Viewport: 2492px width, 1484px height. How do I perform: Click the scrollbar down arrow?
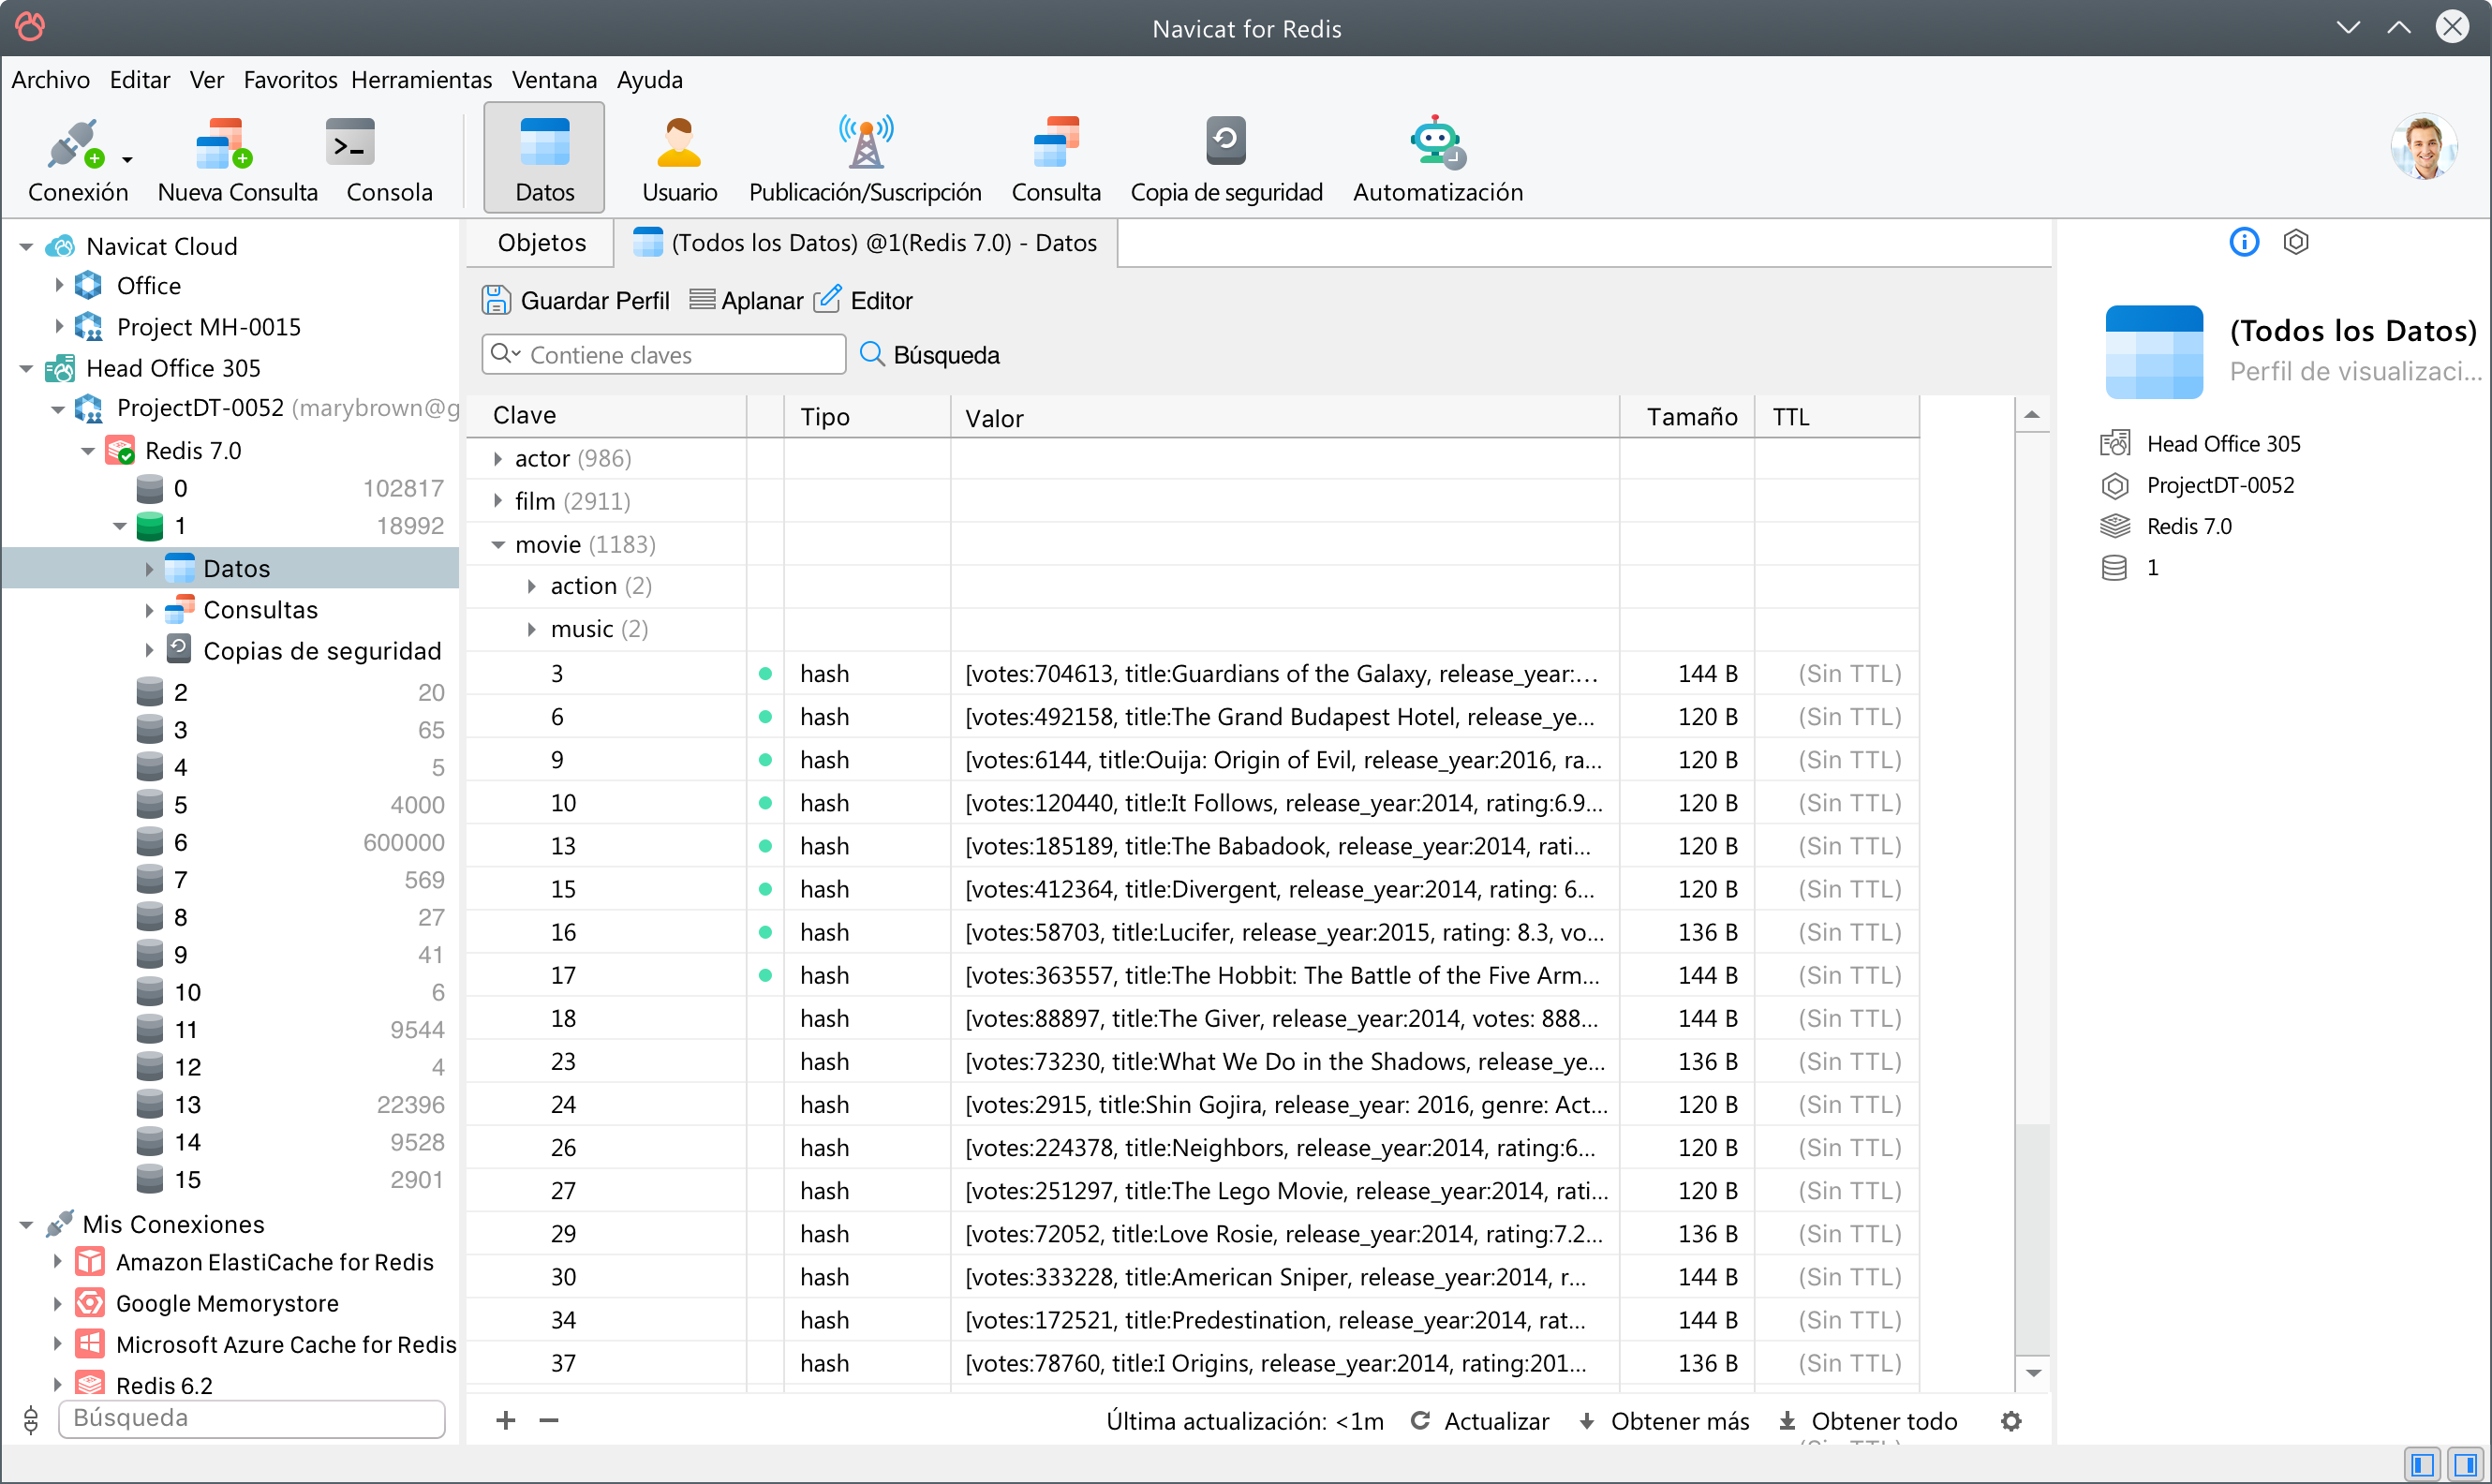(2033, 1373)
